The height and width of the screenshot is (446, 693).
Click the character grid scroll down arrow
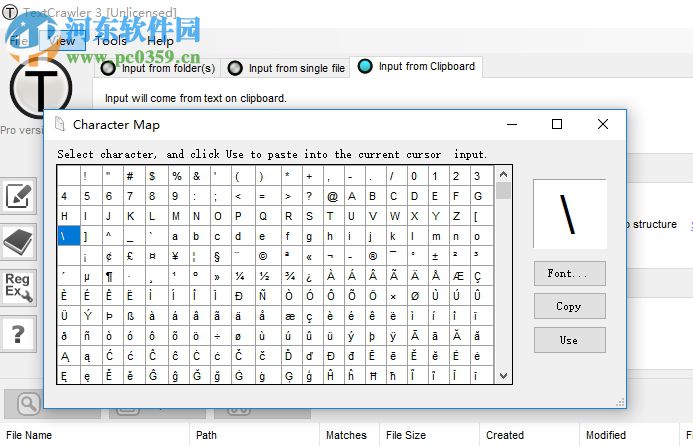503,376
